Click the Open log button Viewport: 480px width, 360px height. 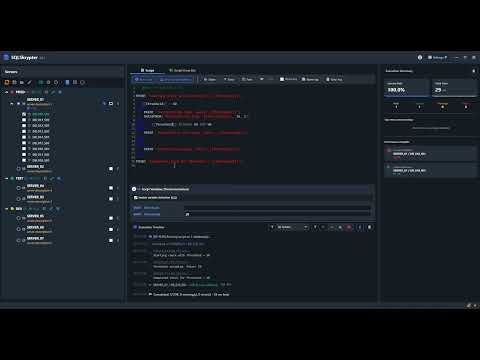(x=310, y=79)
